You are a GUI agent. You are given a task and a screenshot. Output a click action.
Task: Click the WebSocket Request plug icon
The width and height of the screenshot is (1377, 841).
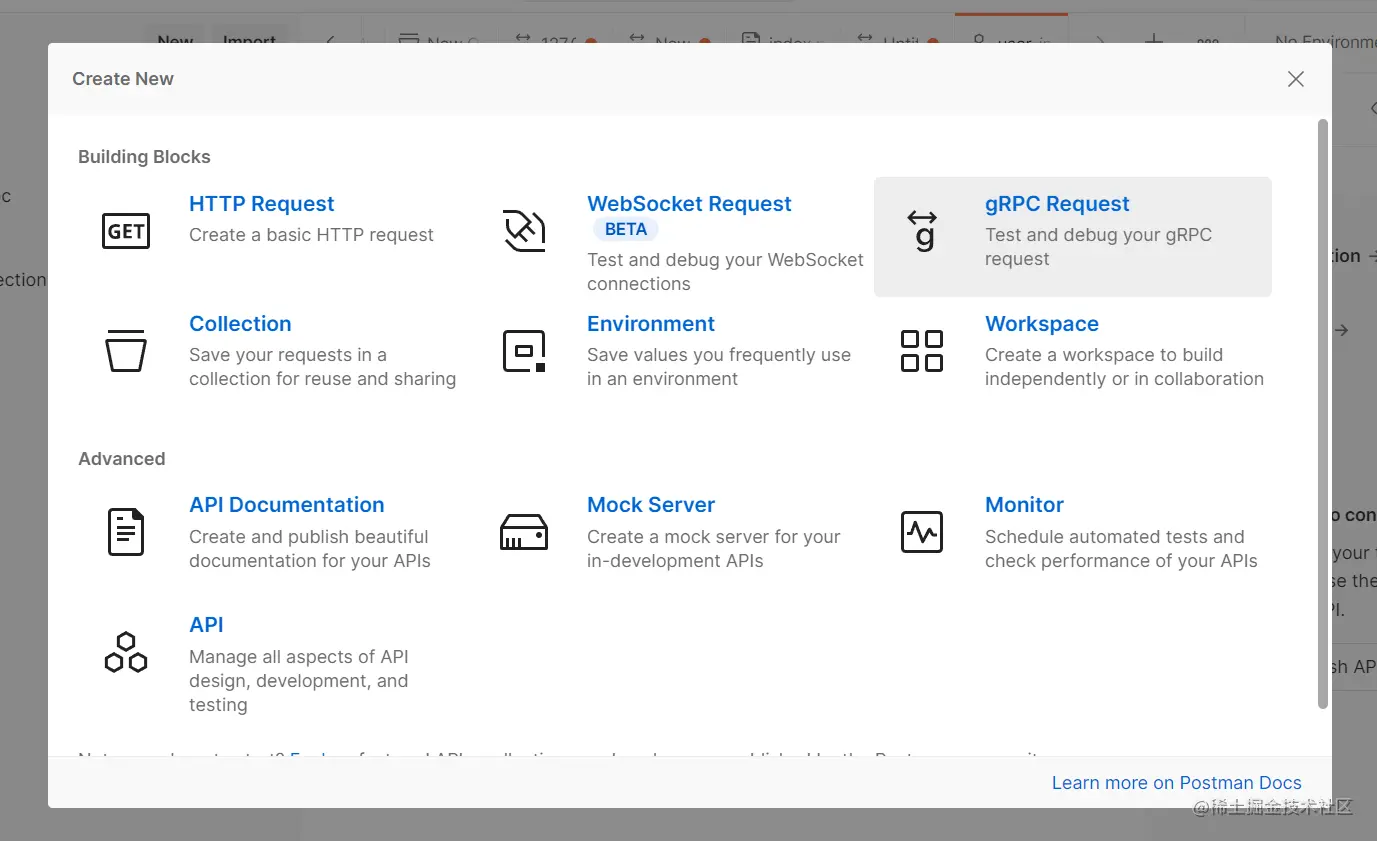coord(524,231)
